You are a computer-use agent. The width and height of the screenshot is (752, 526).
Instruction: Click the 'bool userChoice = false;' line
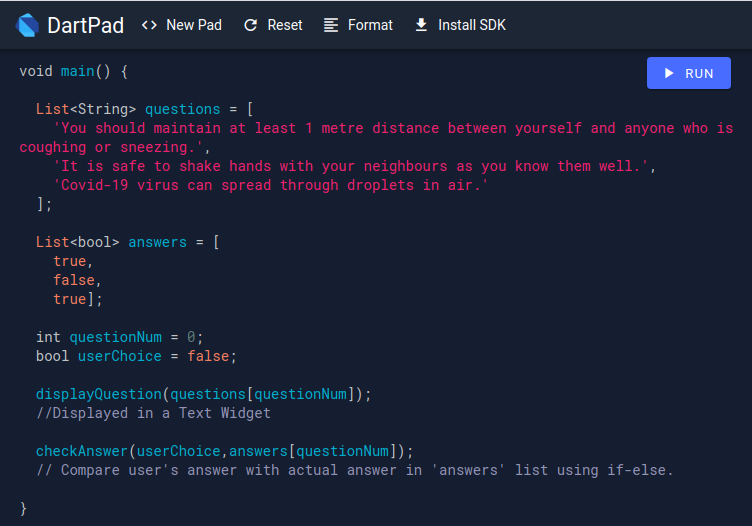(x=136, y=356)
